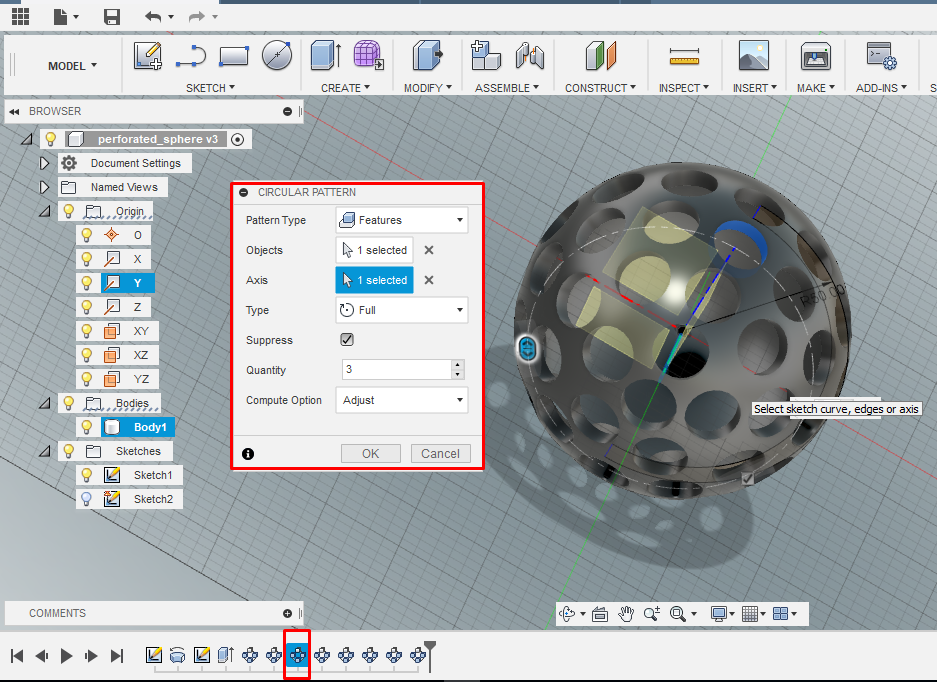Viewport: 937px width, 682px height.
Task: Open the CREATE menu
Action: [x=345, y=88]
